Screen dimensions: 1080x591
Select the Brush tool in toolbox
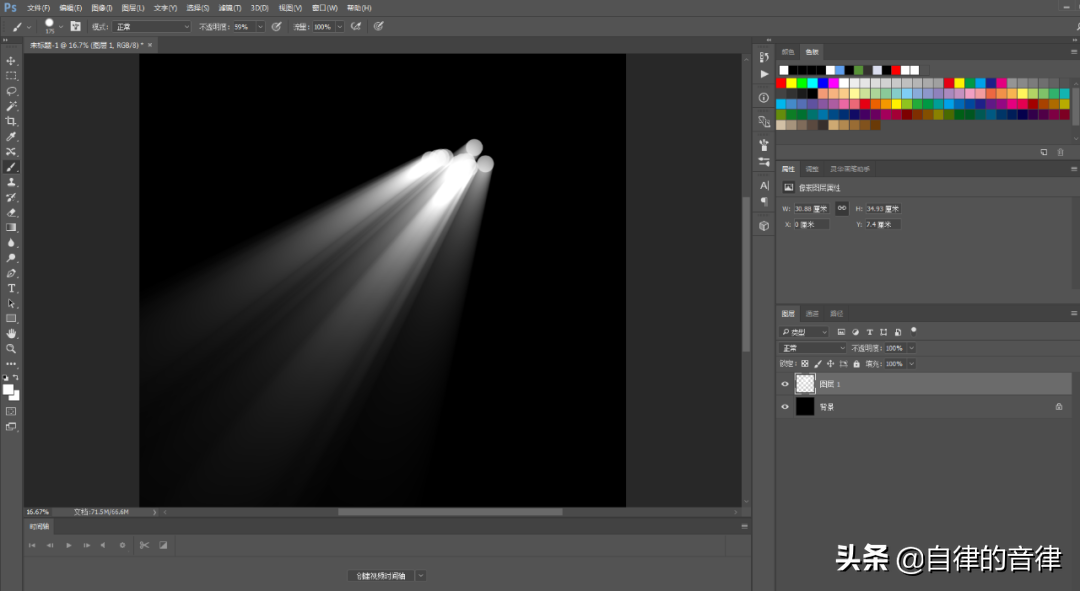point(11,167)
